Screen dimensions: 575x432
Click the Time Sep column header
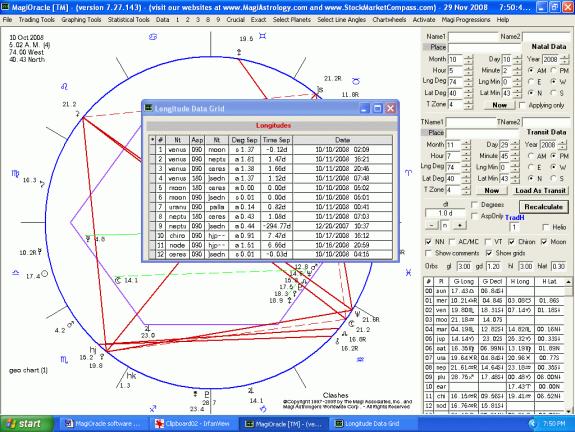click(276, 140)
